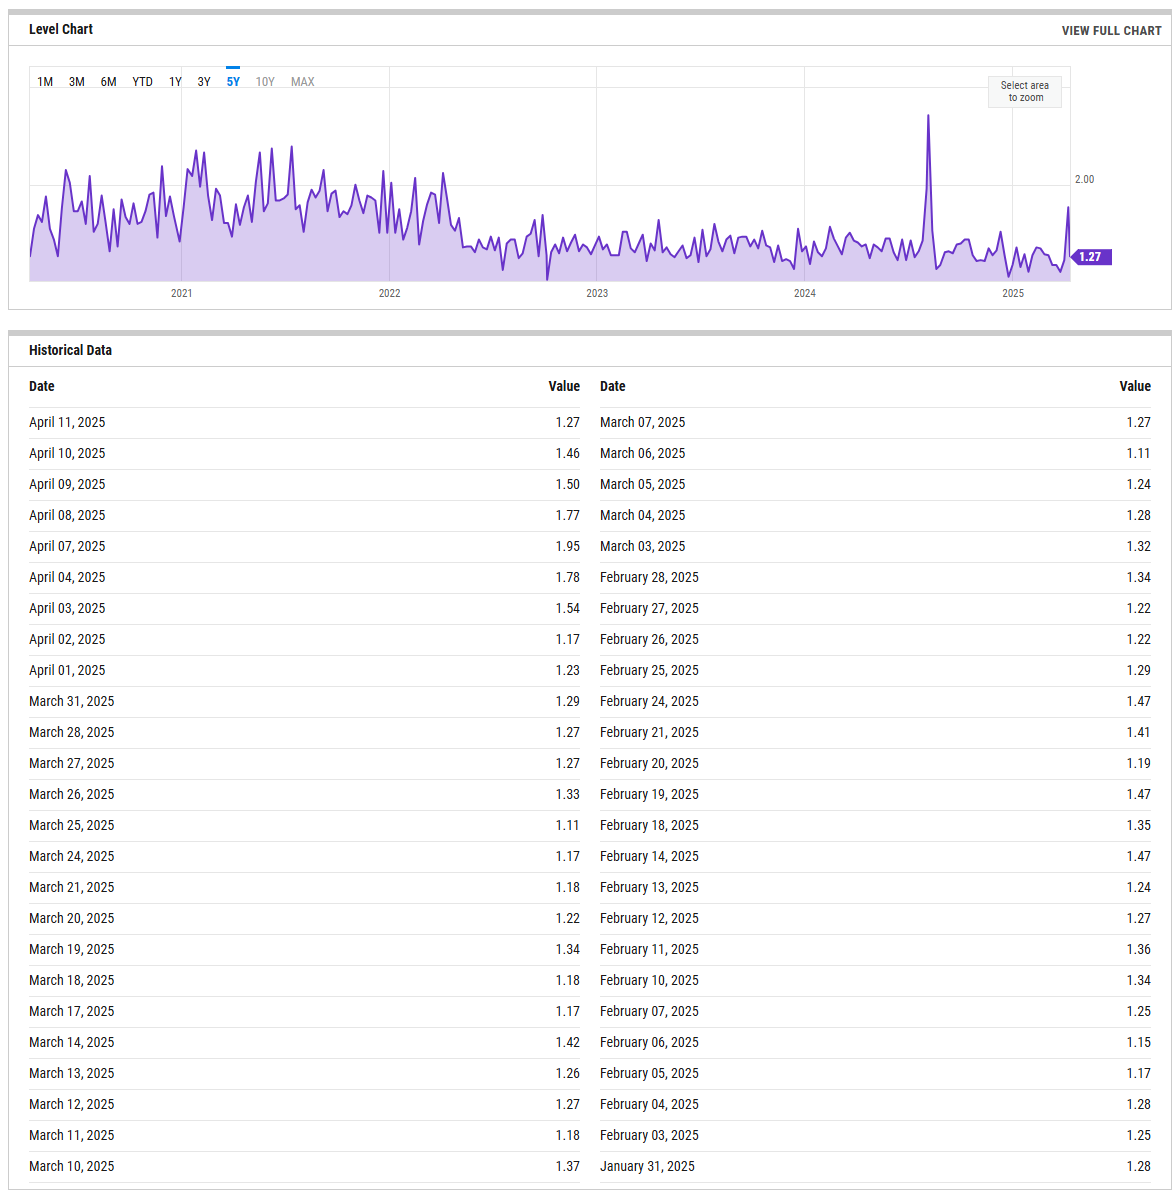Click the 2024 x-axis label

pyautogui.click(x=805, y=293)
